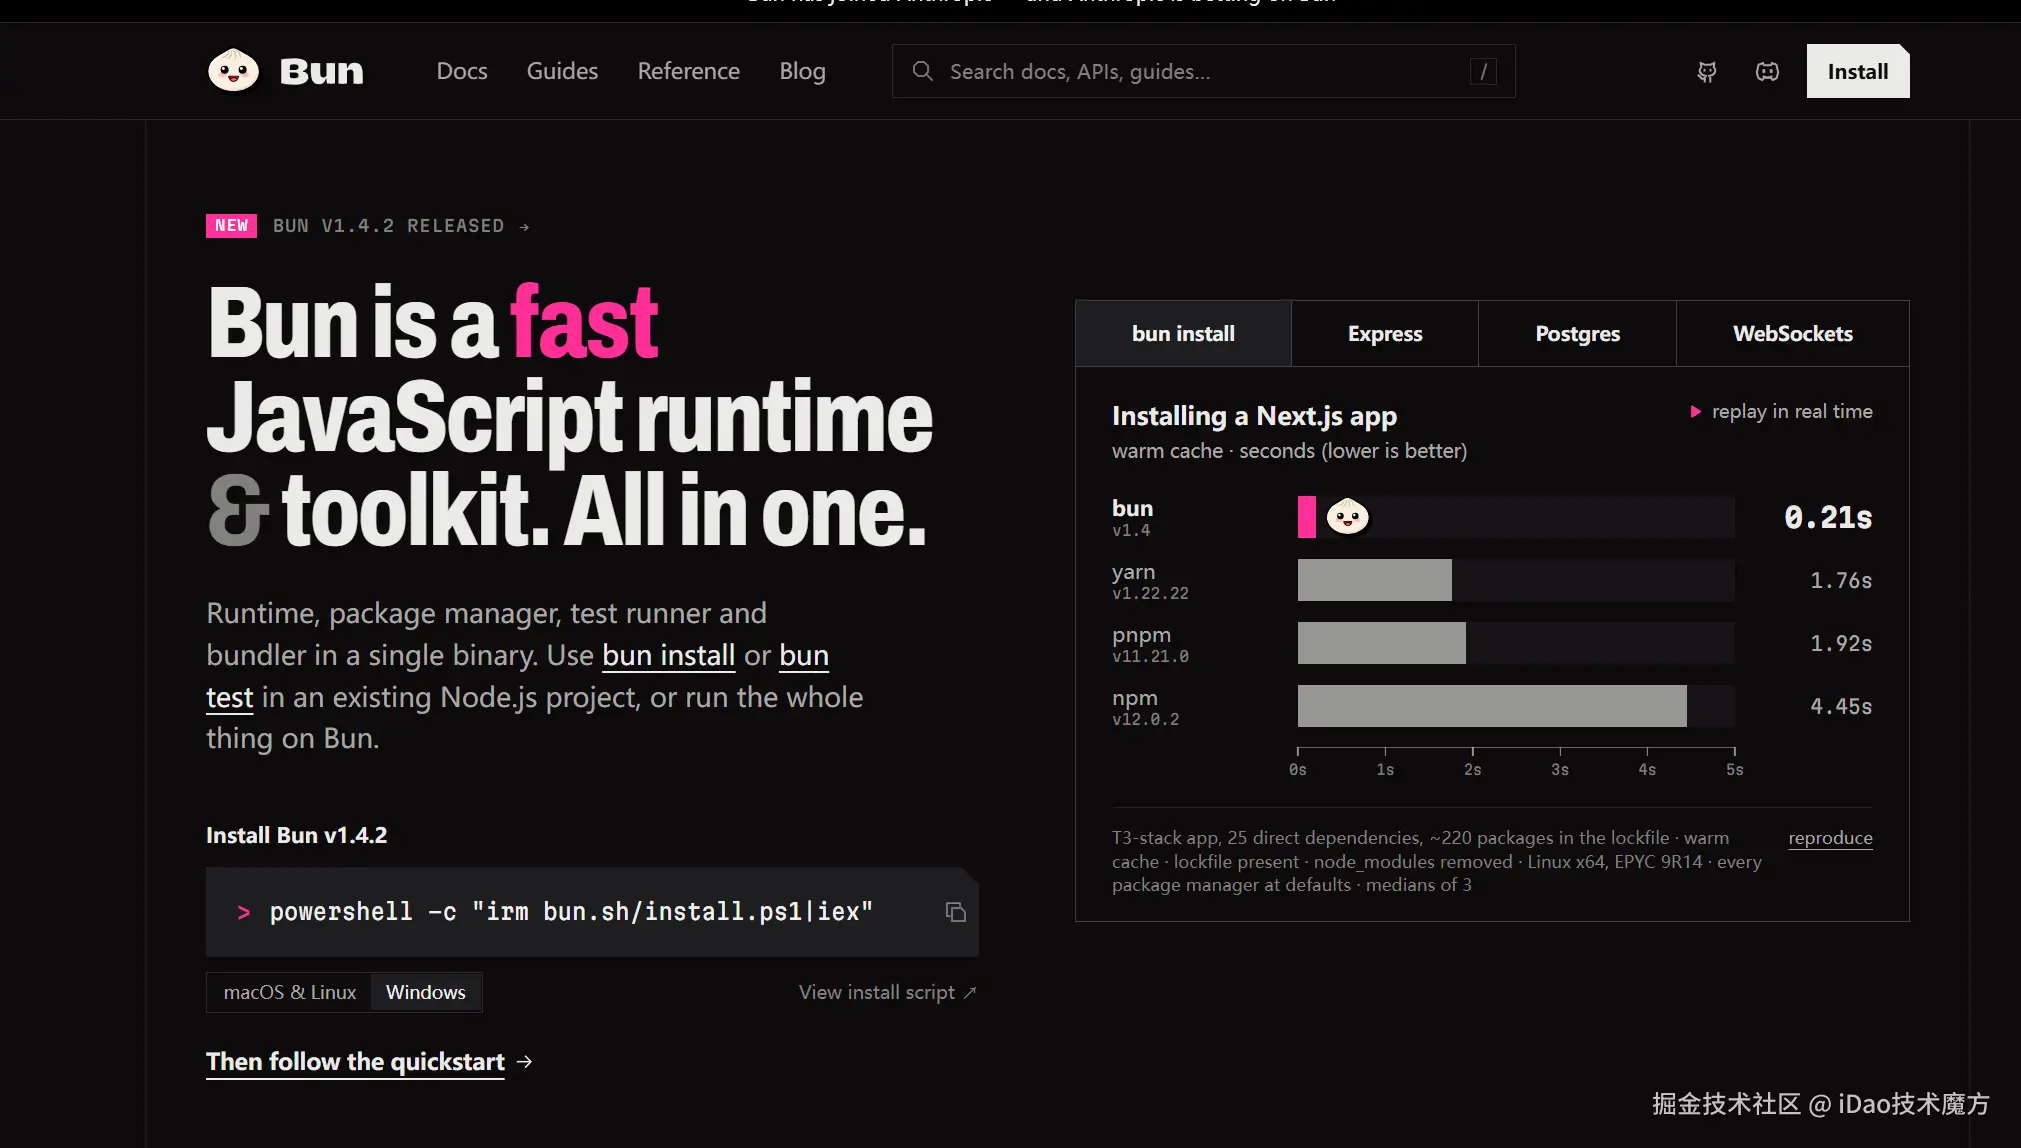The width and height of the screenshot is (2021, 1148).
Task: Click the pink NEW badge
Action: [231, 226]
